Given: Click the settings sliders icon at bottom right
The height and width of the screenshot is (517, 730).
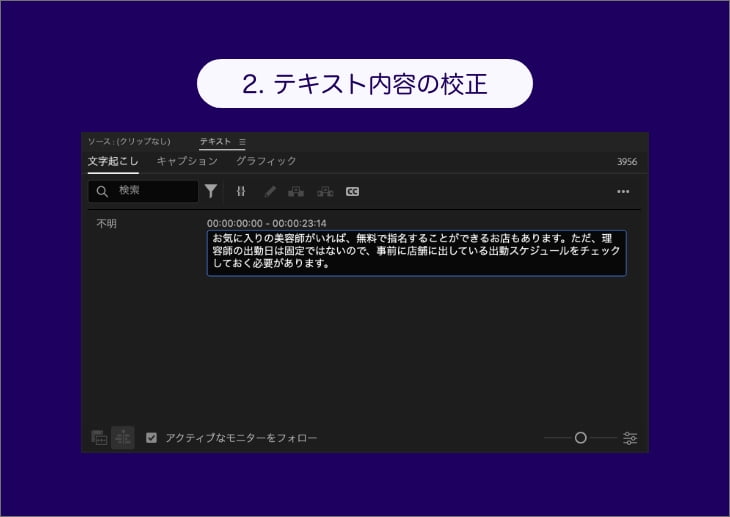Looking at the screenshot, I should [x=630, y=438].
